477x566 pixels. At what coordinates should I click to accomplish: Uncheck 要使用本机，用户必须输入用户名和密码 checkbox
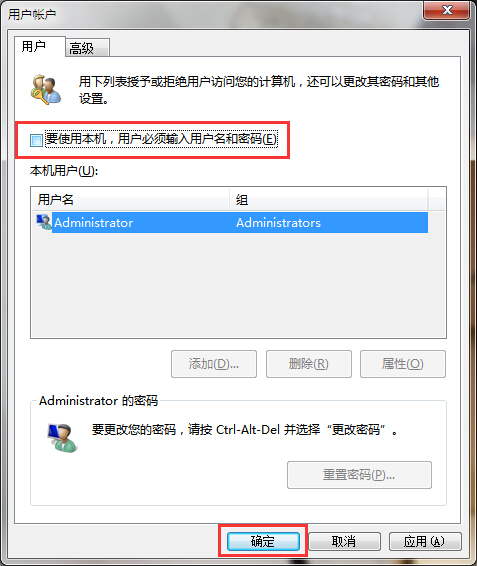click(x=36, y=140)
